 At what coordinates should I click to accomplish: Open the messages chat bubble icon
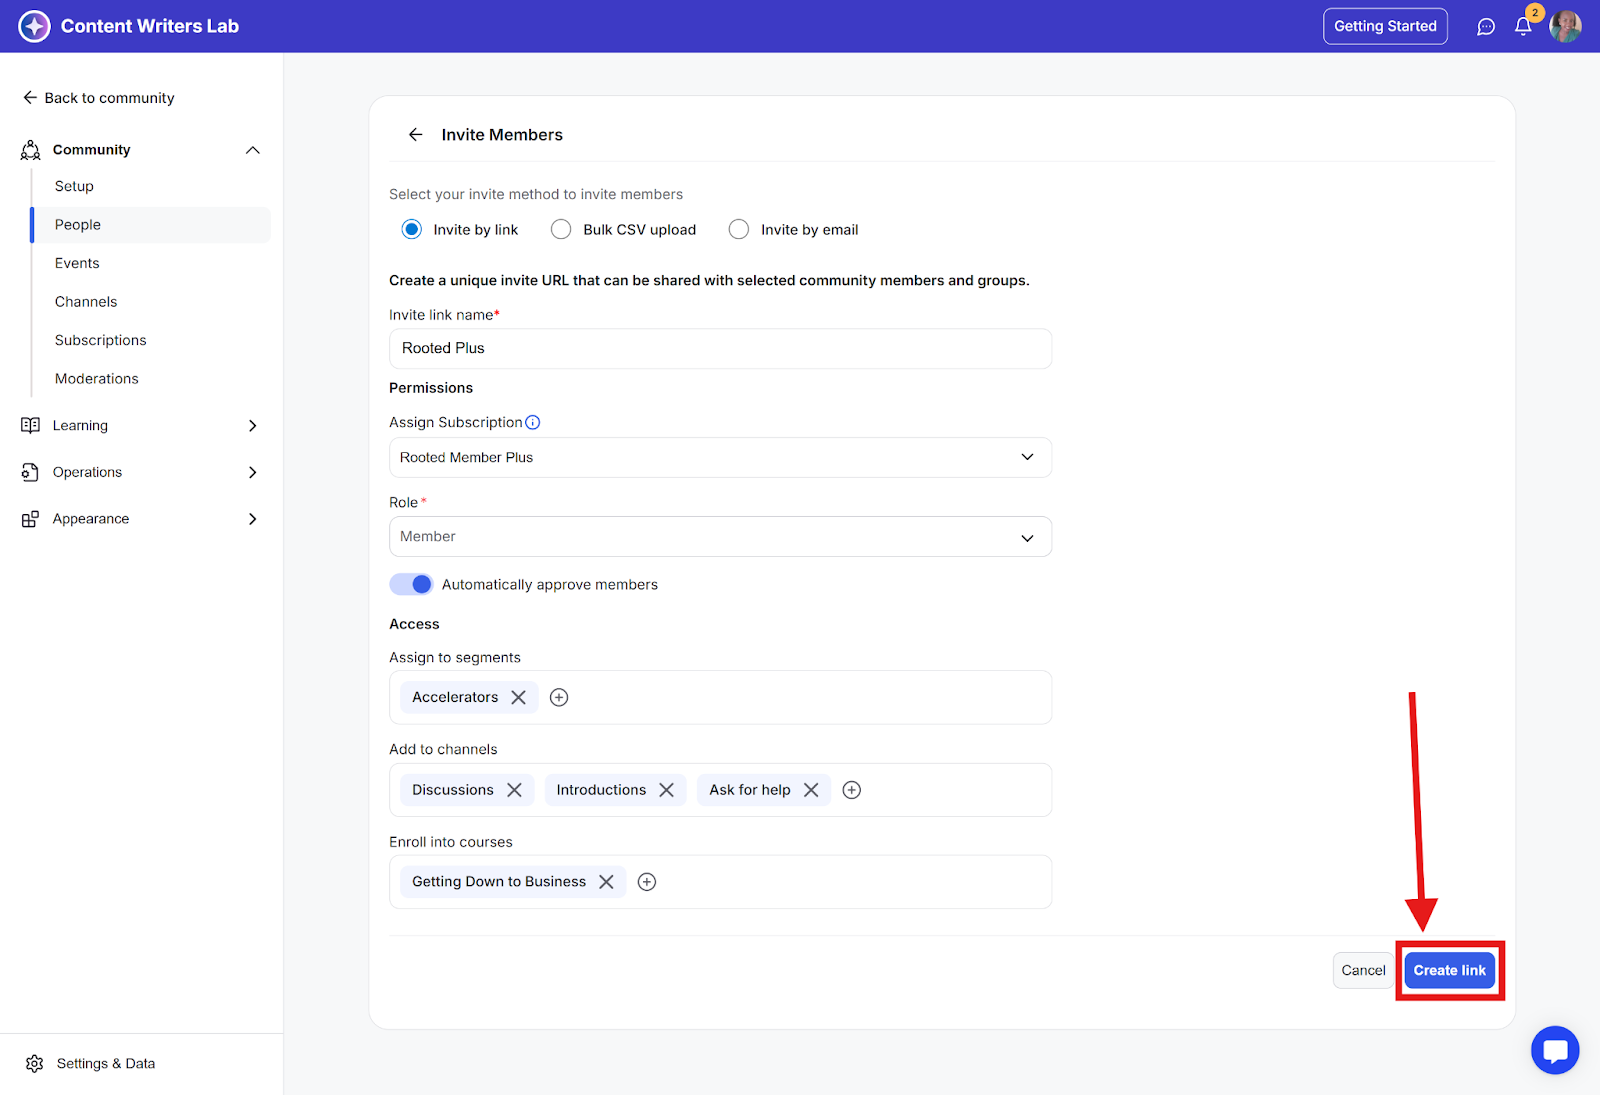click(x=1486, y=27)
